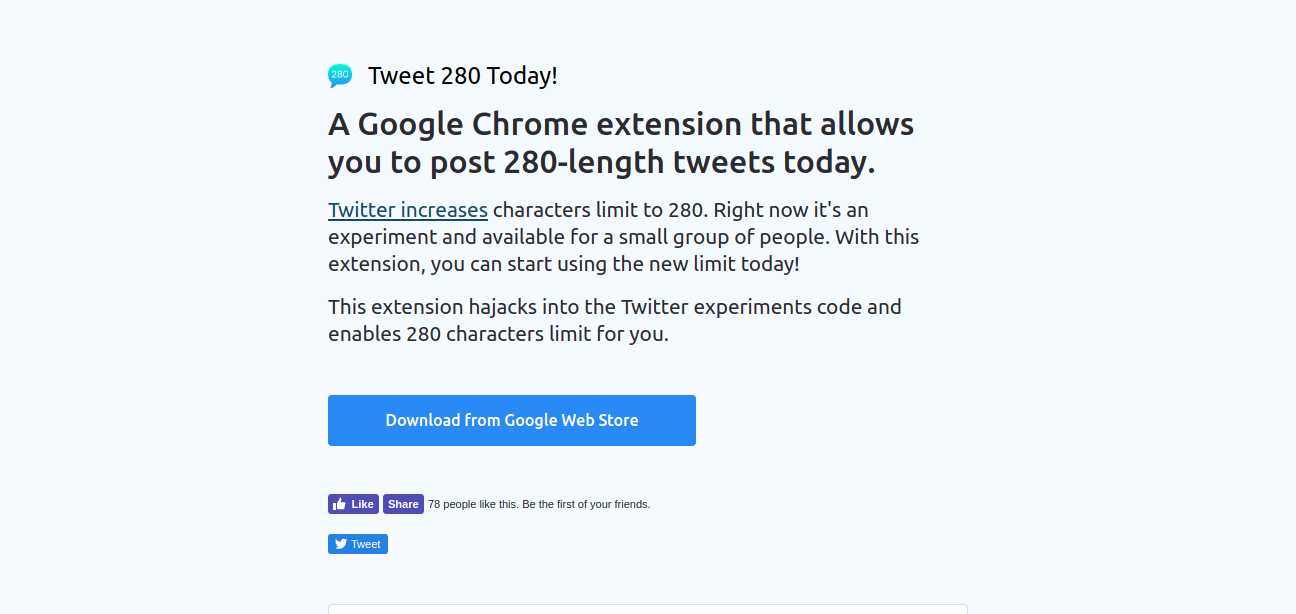The width and height of the screenshot is (1296, 614).
Task: Click the thumbs-up icon on the Like button
Action: click(339, 504)
